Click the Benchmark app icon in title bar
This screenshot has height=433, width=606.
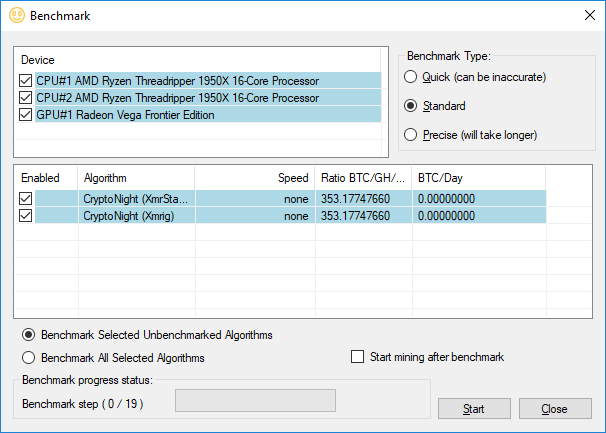(15, 15)
